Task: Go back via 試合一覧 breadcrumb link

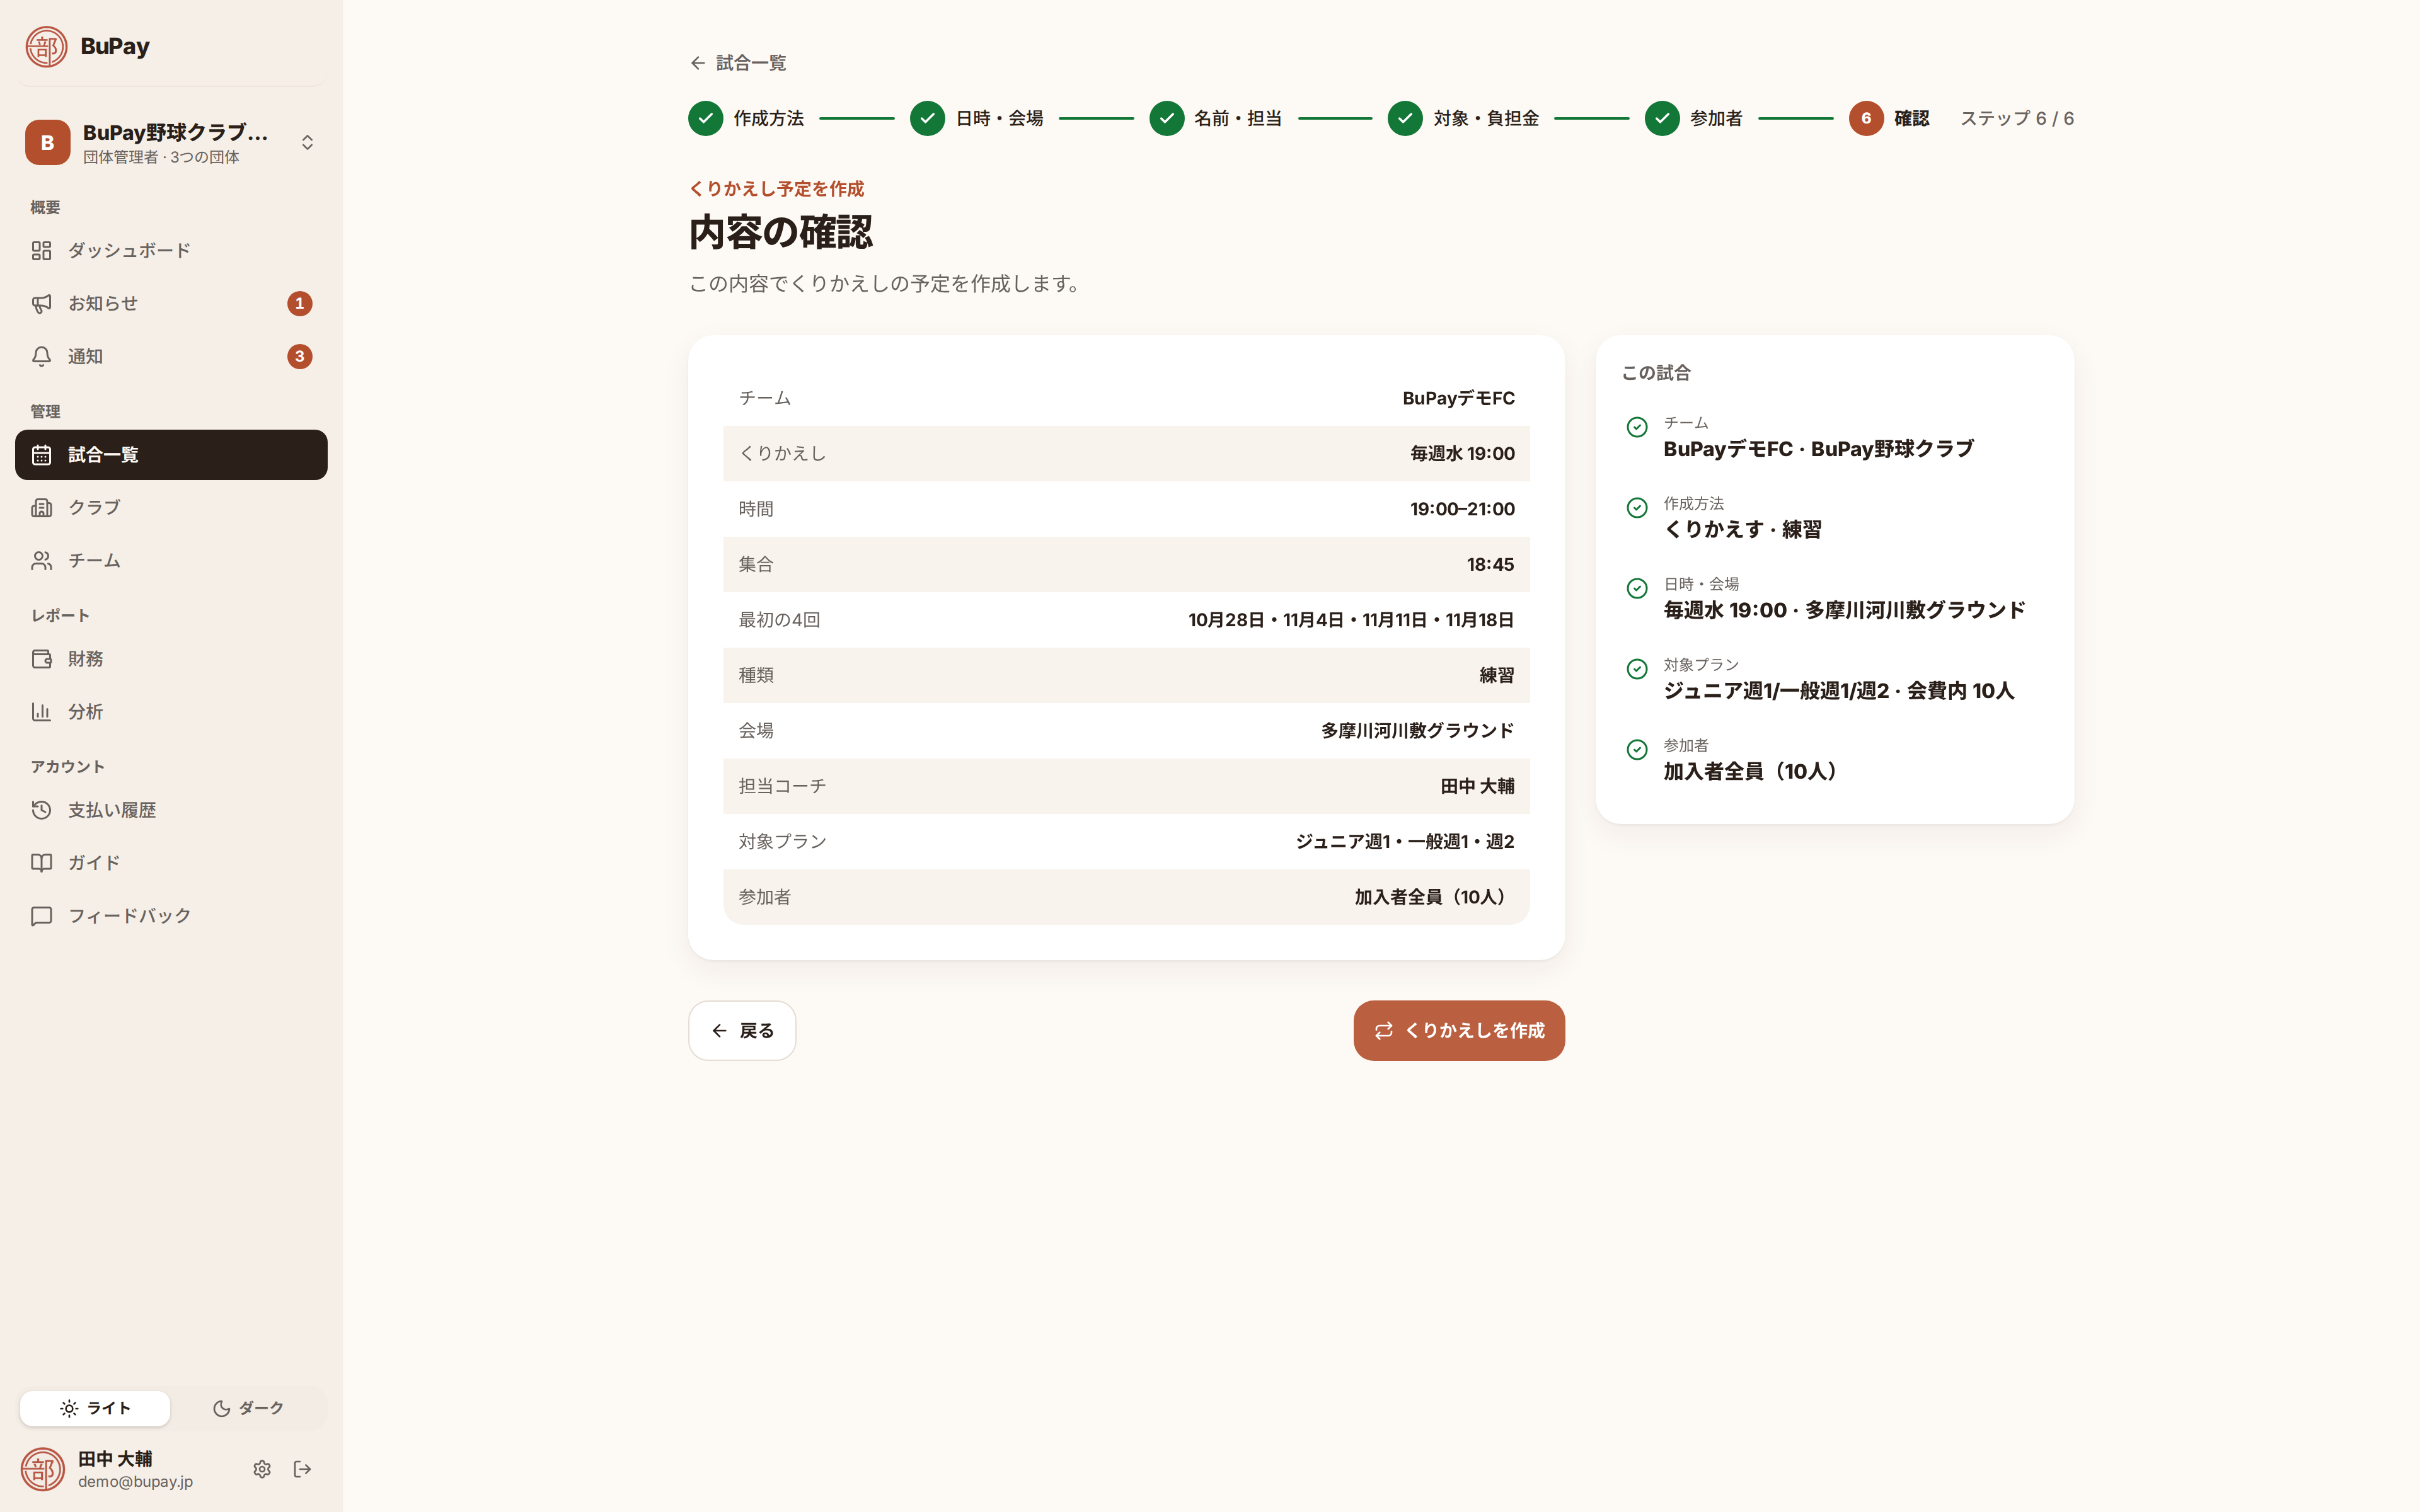Action: tap(738, 63)
